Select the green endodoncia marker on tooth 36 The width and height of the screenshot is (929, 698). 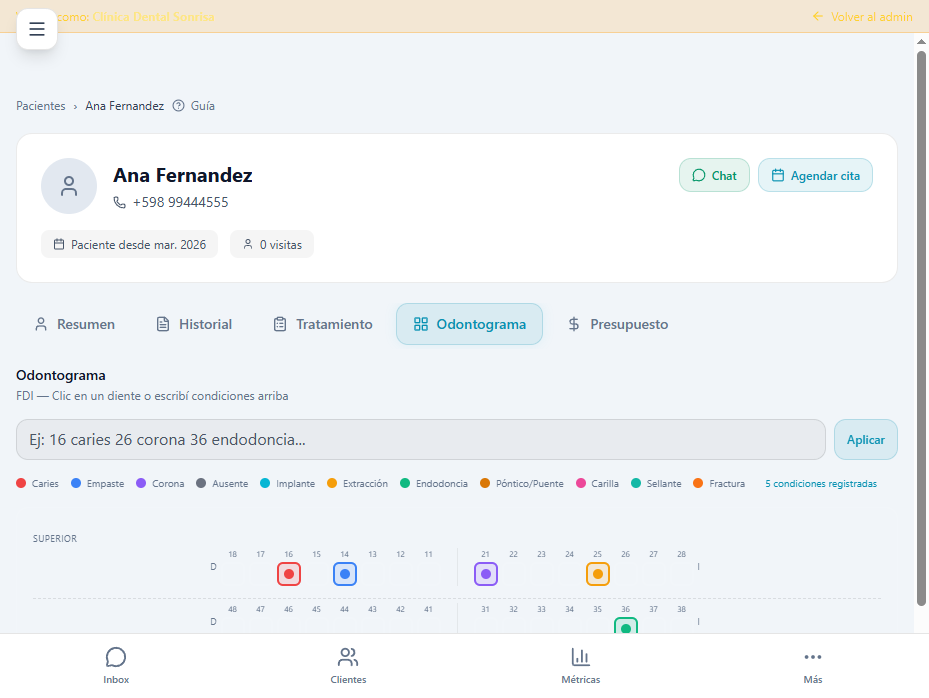coord(625,626)
